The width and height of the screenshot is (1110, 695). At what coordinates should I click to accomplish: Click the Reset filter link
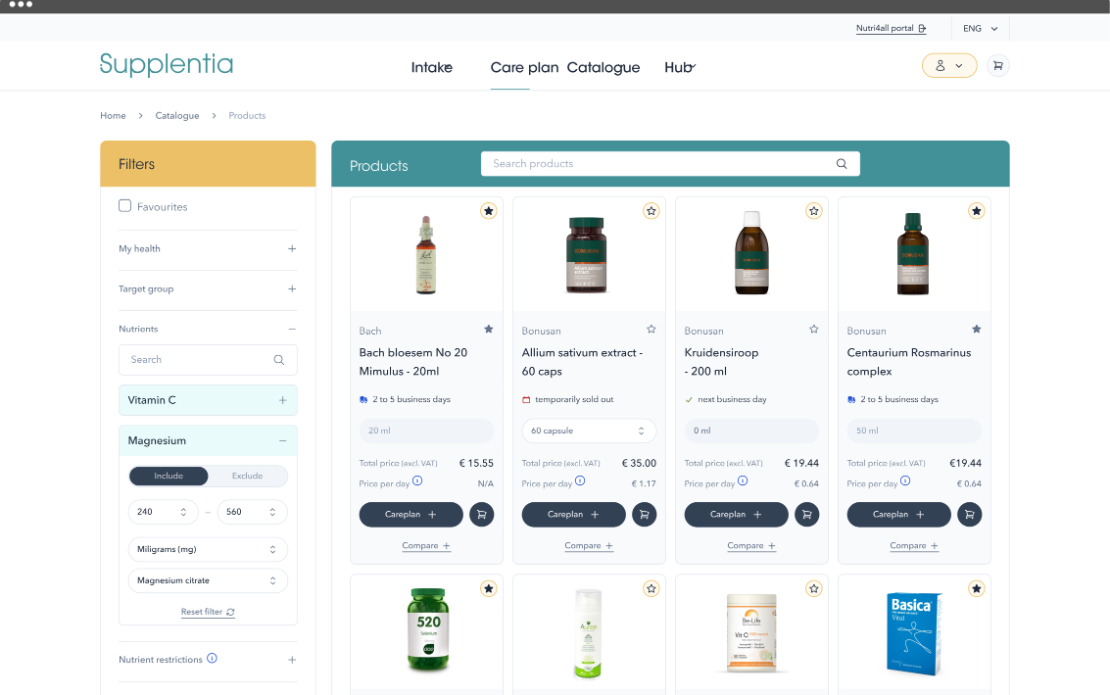[x=207, y=611]
